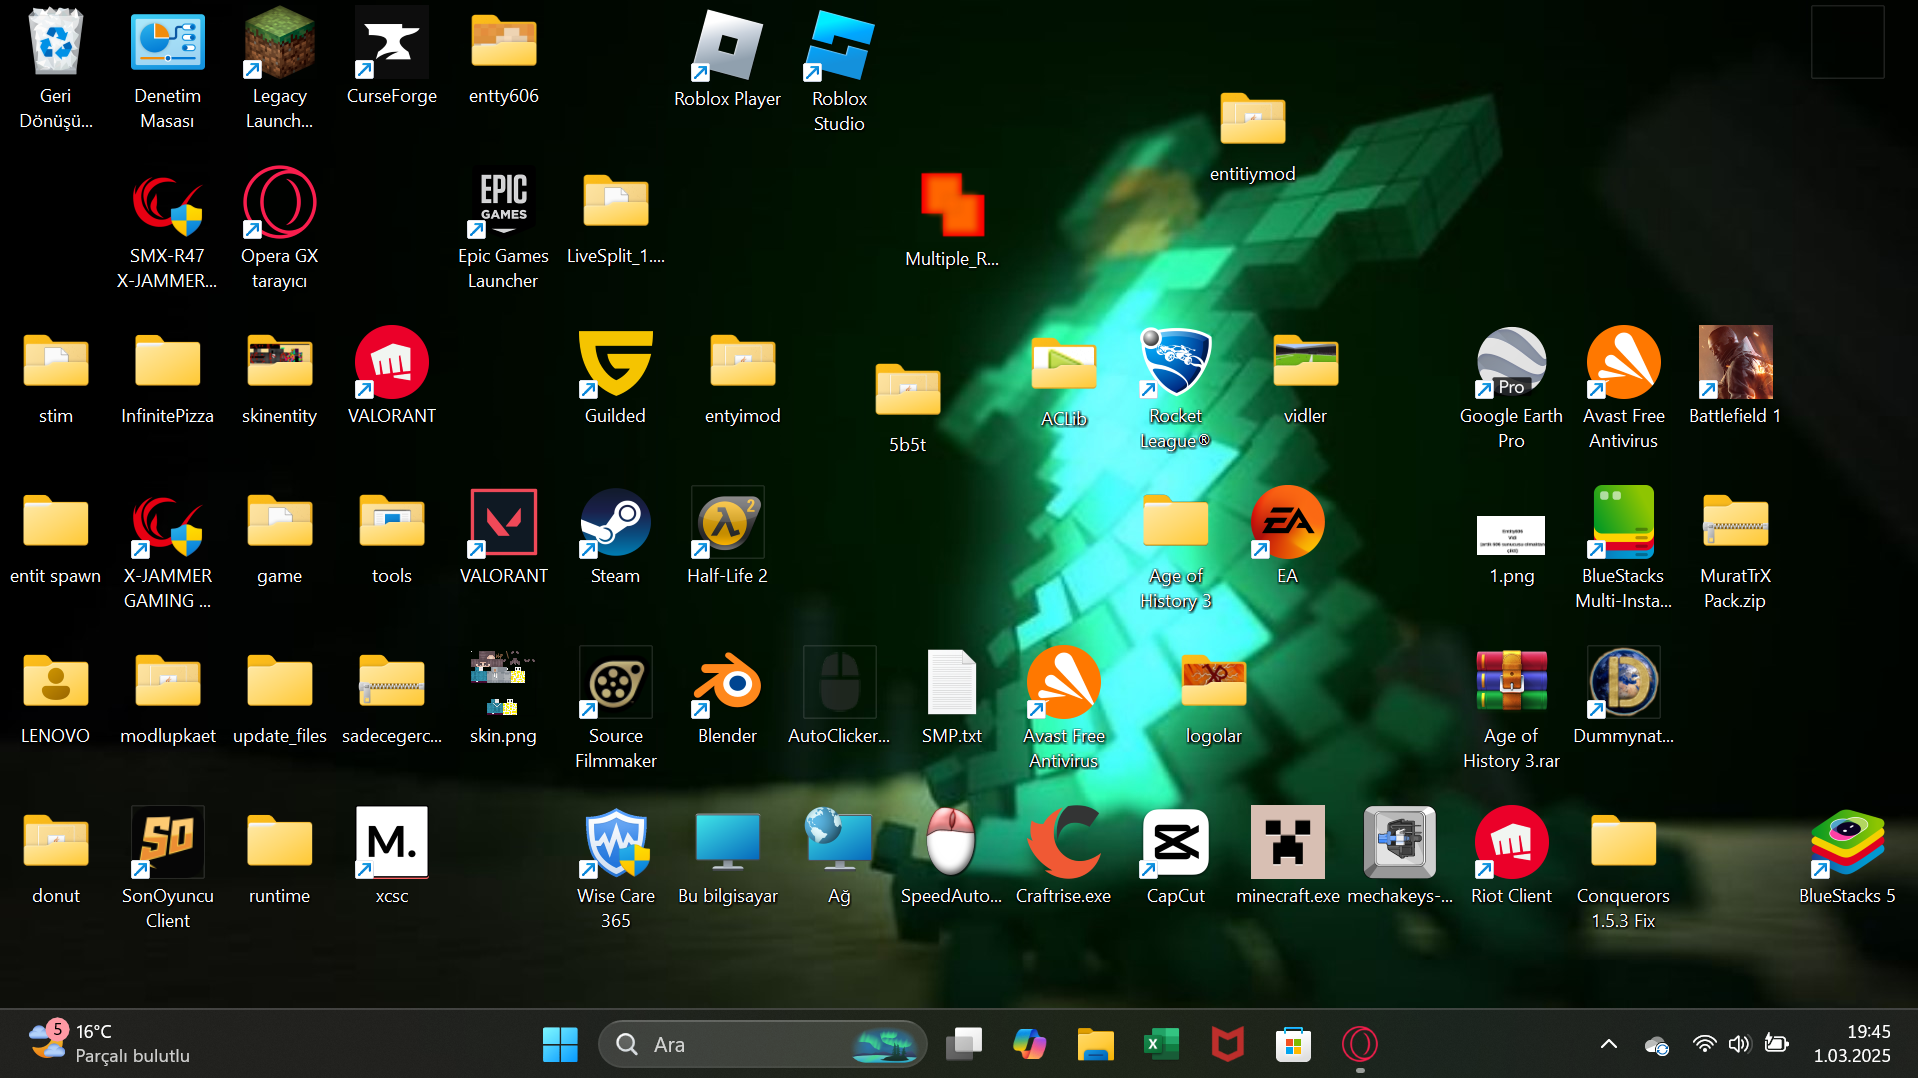Launch Excel from the taskbar
The height and width of the screenshot is (1078, 1918).
pyautogui.click(x=1161, y=1045)
